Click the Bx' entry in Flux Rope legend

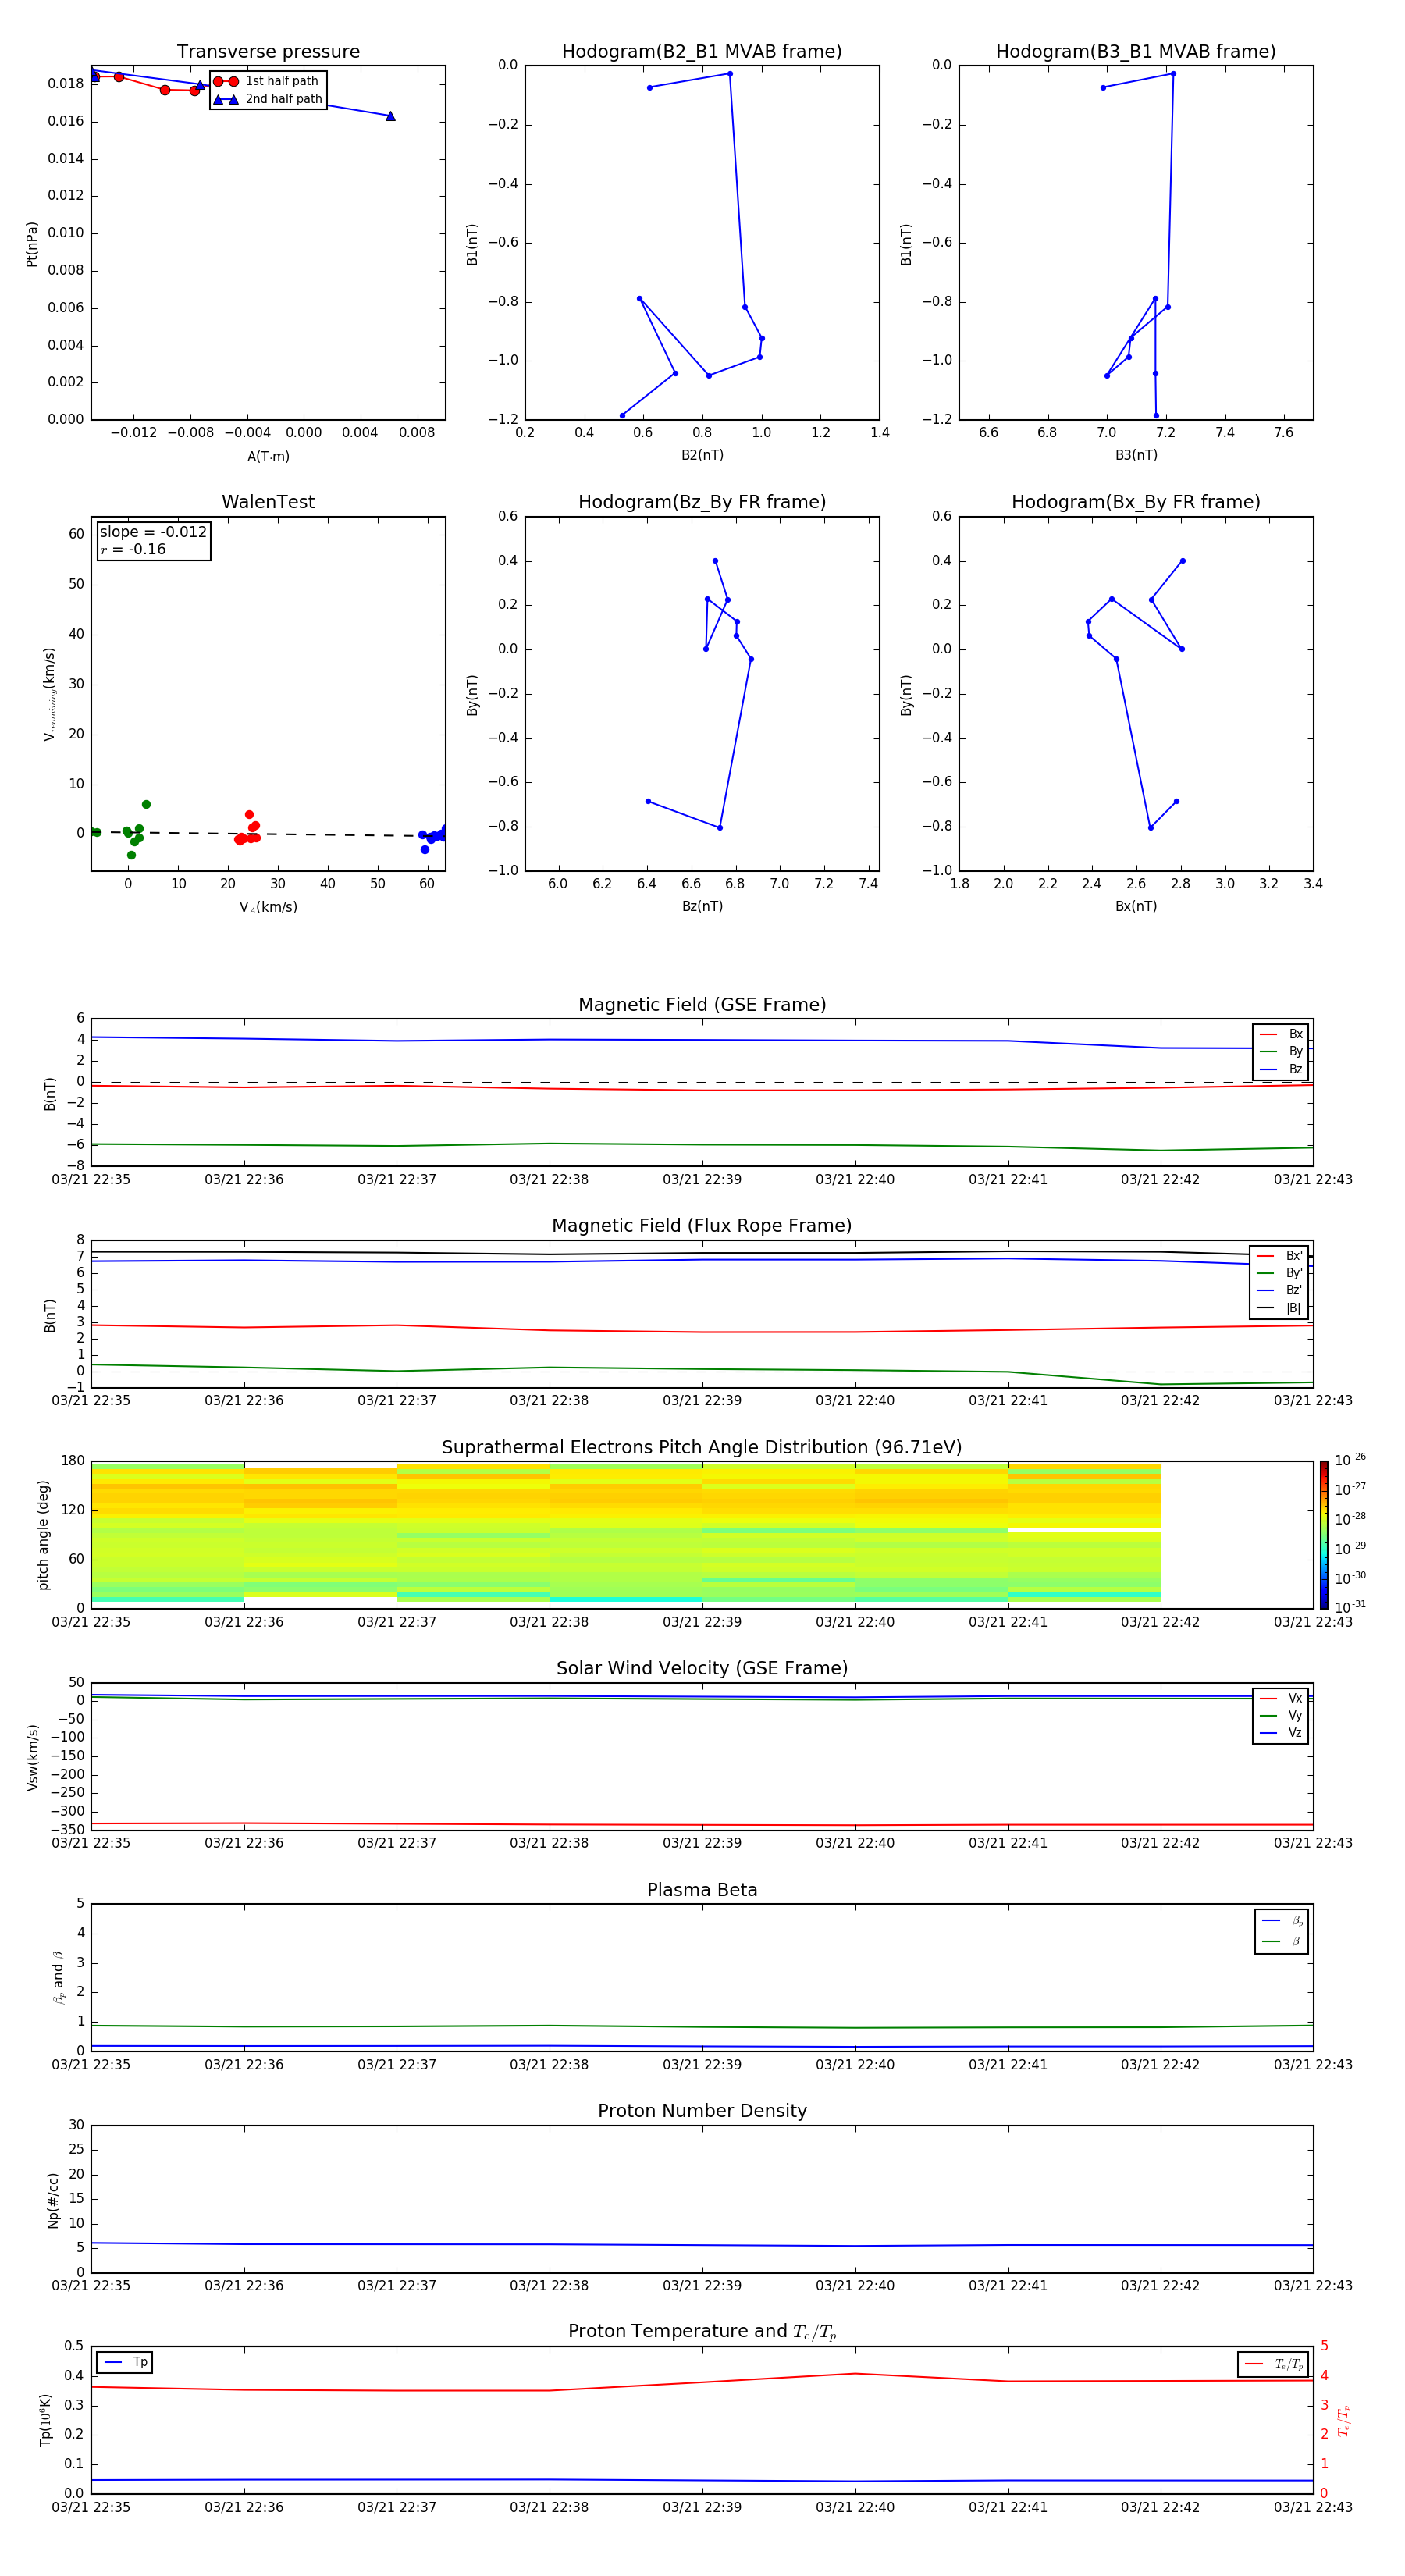pyautogui.click(x=1279, y=1256)
